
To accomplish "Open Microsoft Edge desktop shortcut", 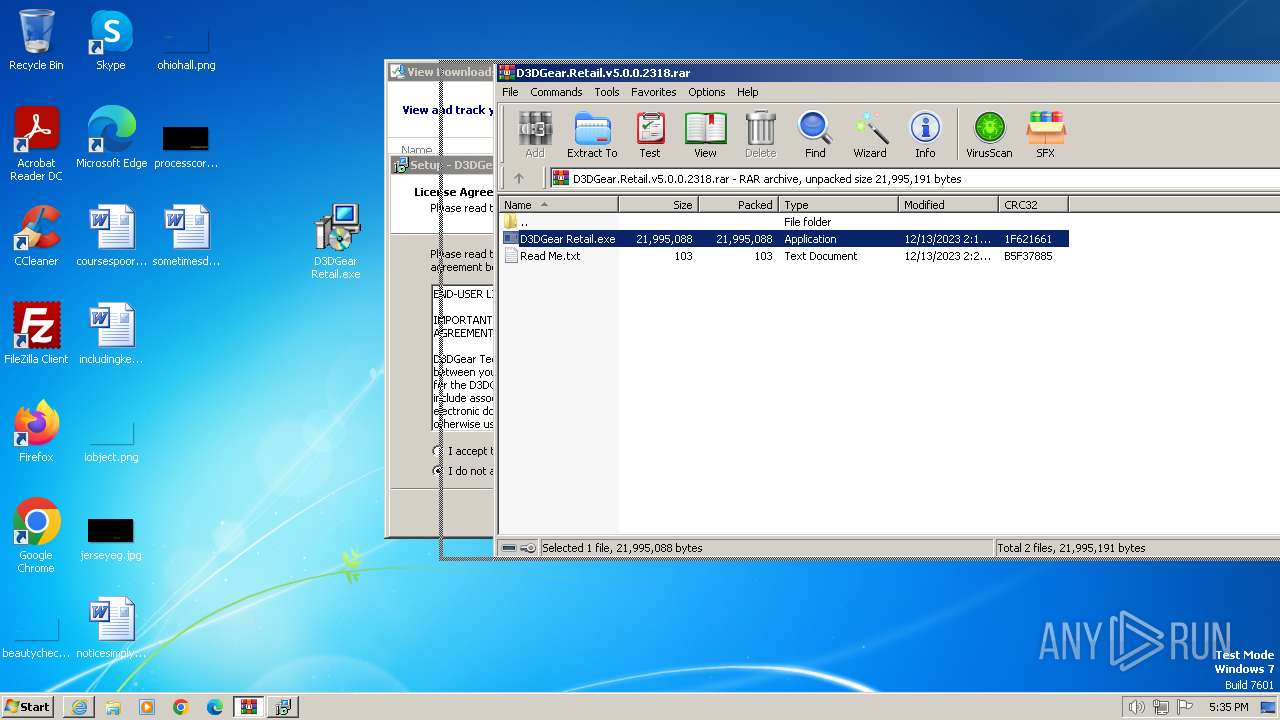I will (x=111, y=137).
